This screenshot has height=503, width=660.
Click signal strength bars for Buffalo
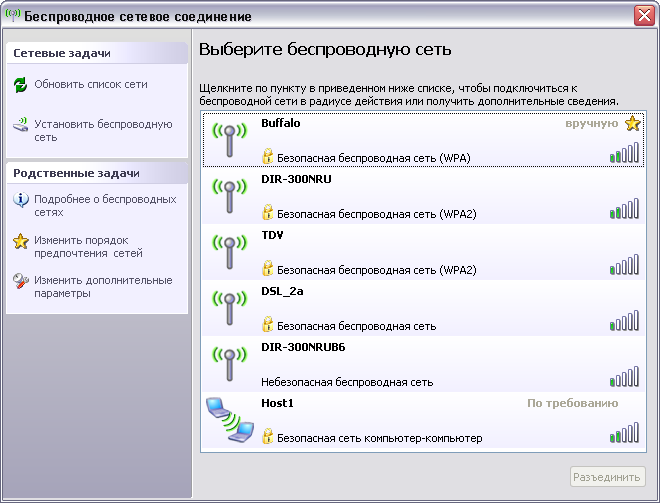624,152
